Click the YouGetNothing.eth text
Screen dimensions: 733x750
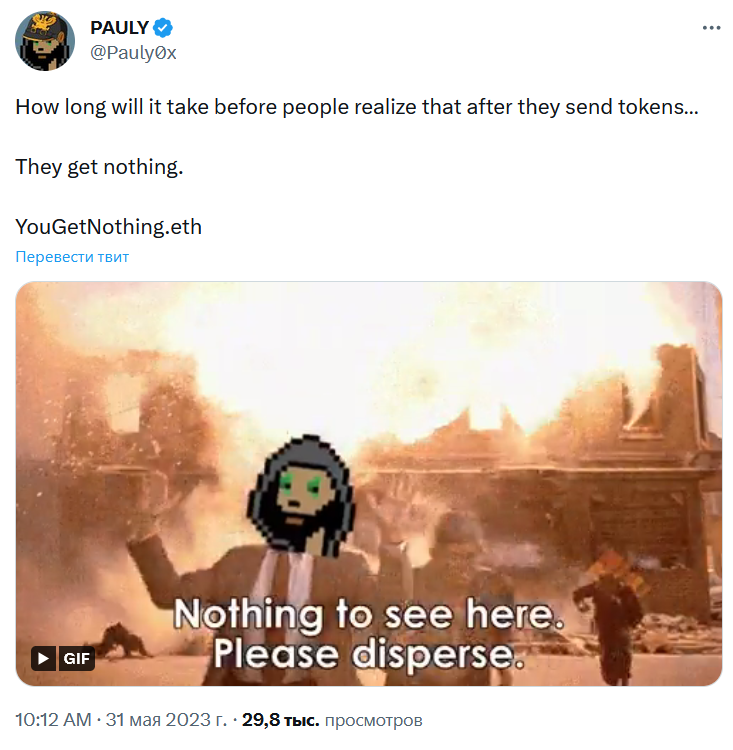coord(109,227)
